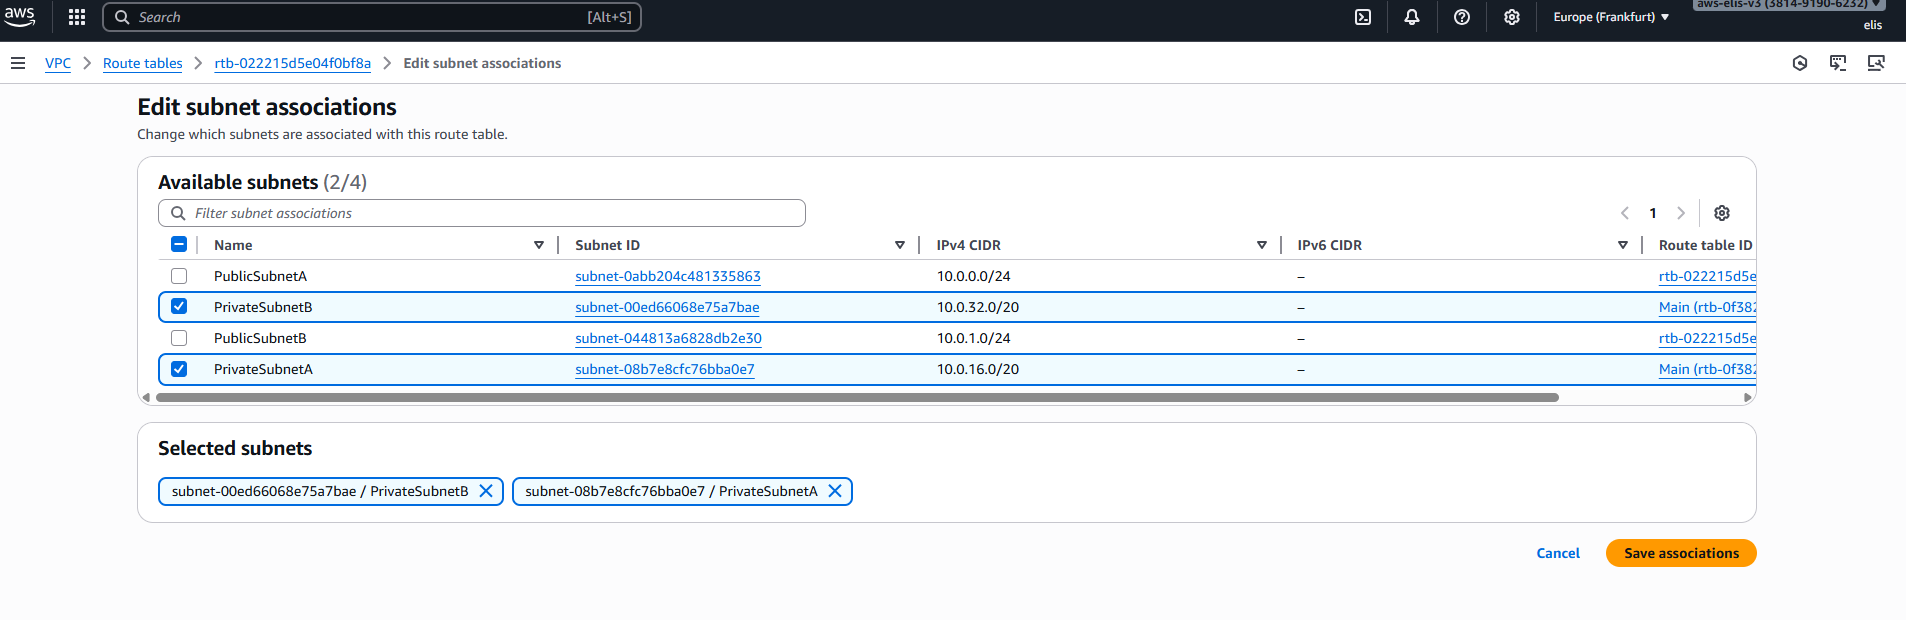
Task: Click the AWS logo home icon
Action: pyautogui.click(x=20, y=16)
